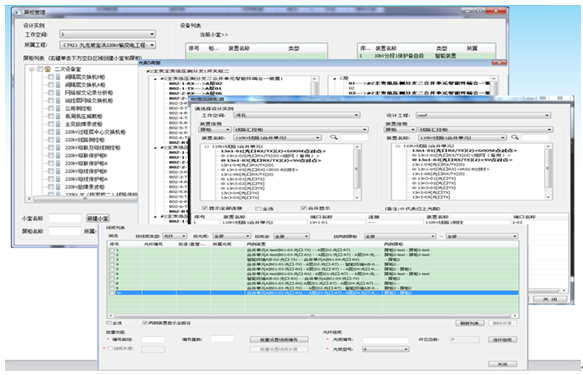
Task: Click the right magnifier search icon
Action: click(x=515, y=138)
